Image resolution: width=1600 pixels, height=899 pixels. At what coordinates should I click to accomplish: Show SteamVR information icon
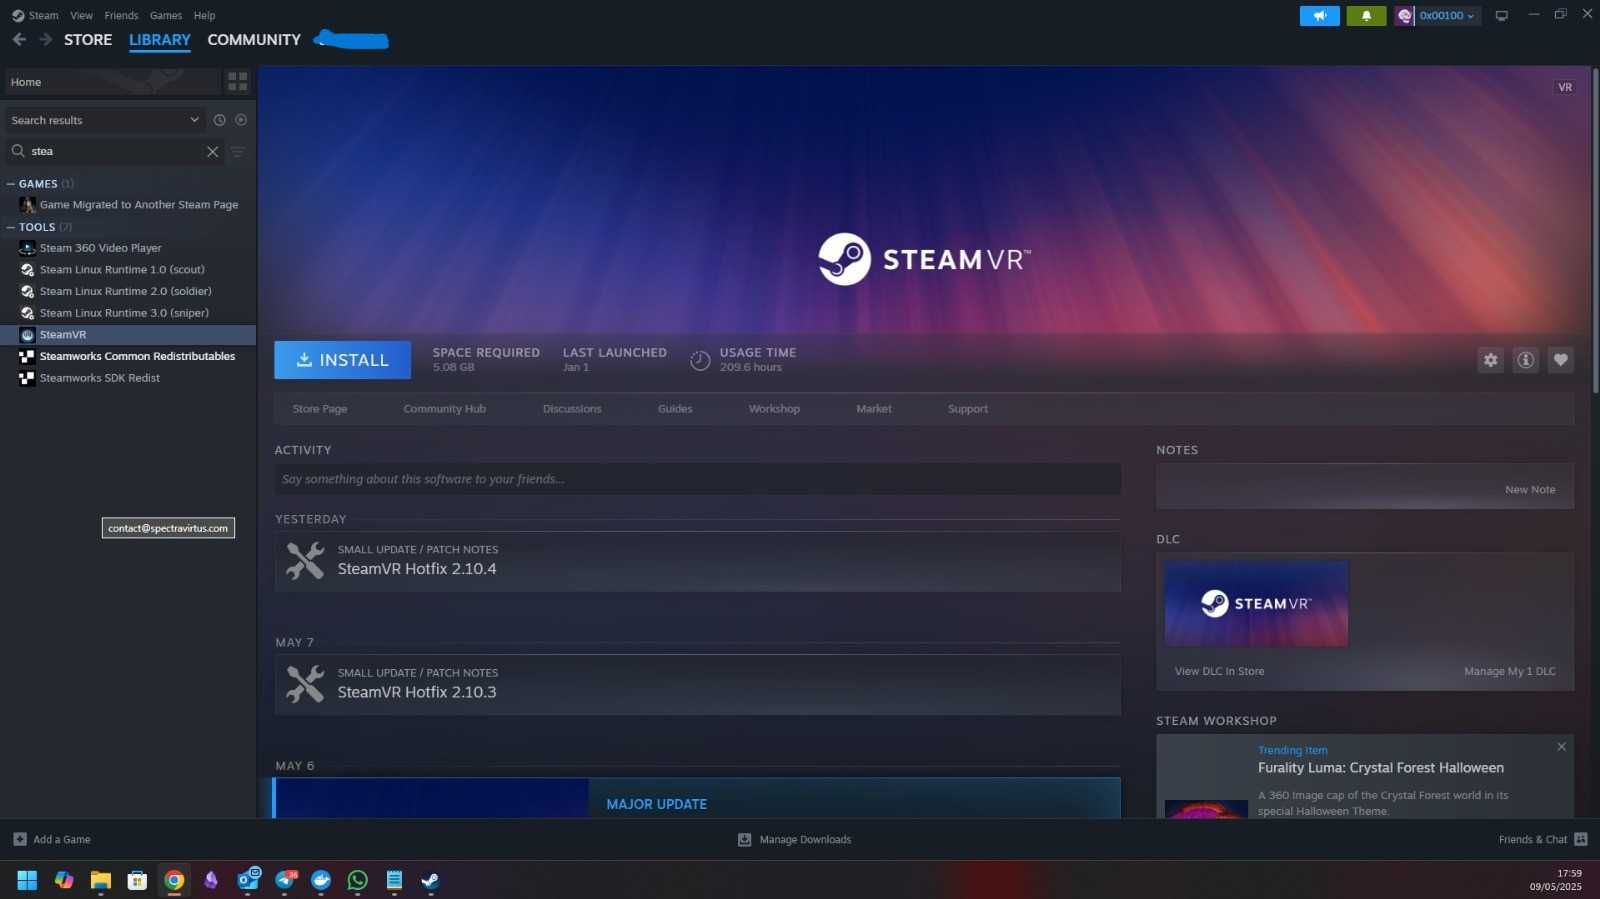1526,360
